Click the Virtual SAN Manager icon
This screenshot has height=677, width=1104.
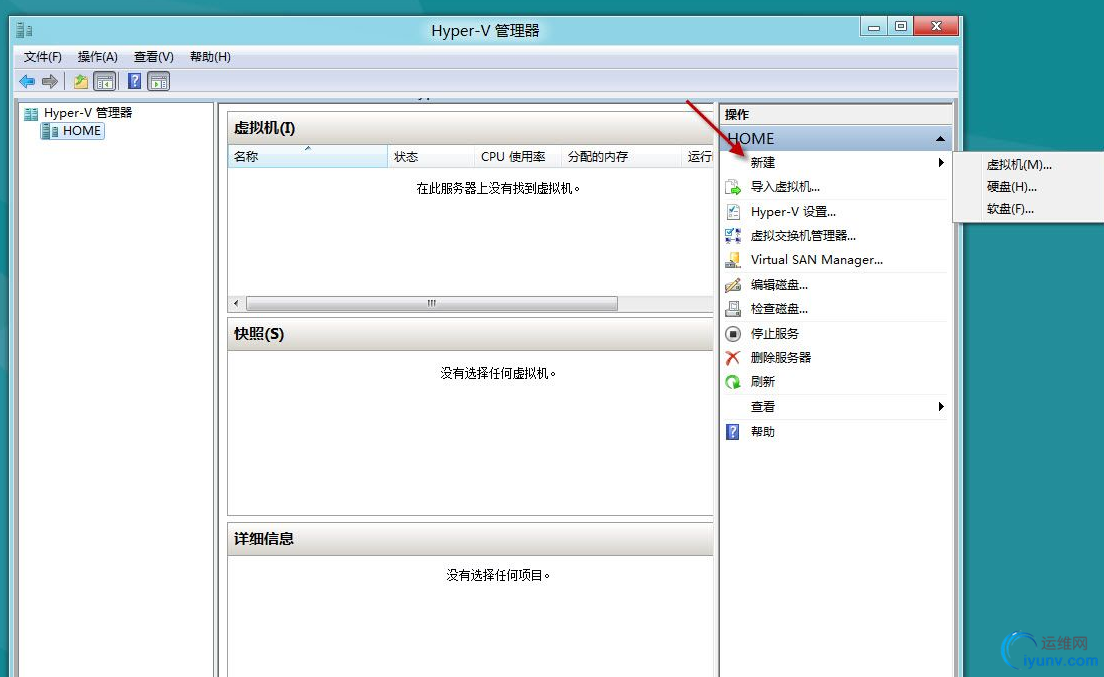pyautogui.click(x=733, y=260)
